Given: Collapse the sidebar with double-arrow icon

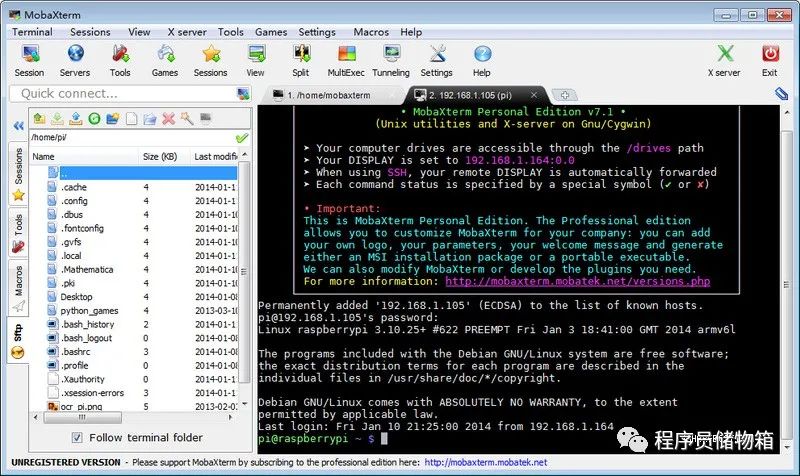Looking at the screenshot, I should point(18,126).
